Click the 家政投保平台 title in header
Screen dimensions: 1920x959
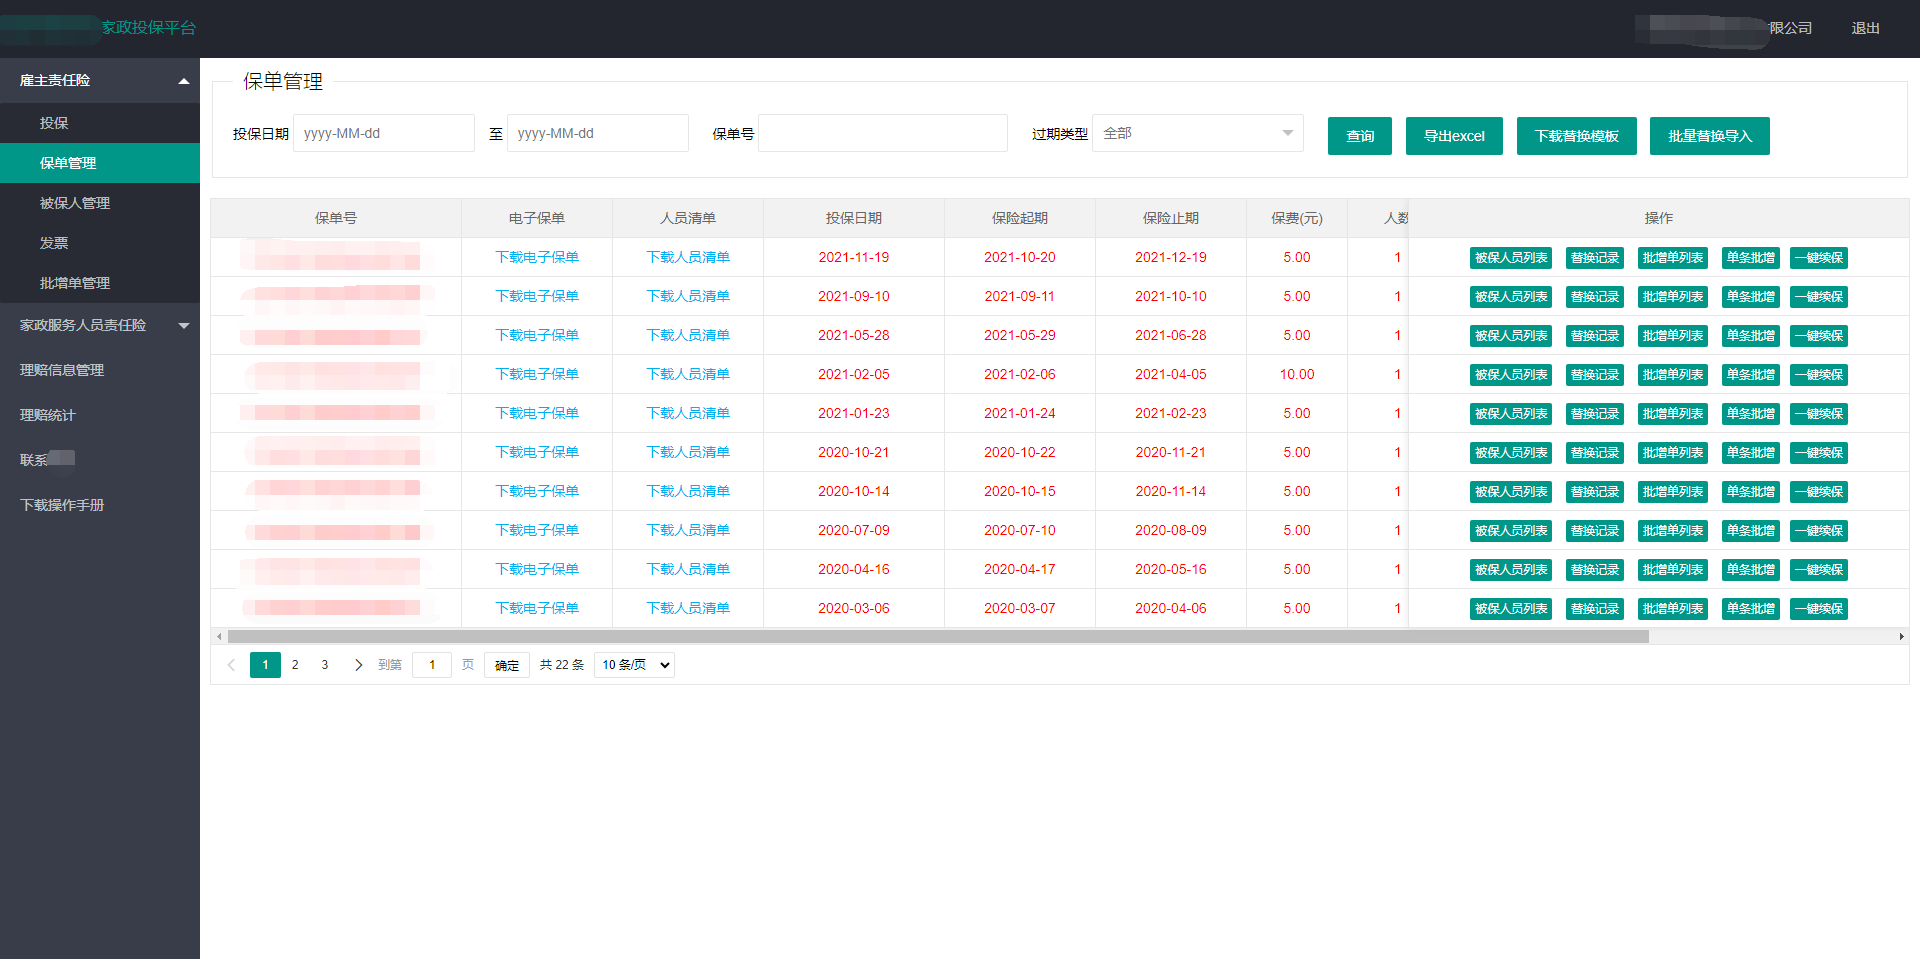click(x=148, y=28)
